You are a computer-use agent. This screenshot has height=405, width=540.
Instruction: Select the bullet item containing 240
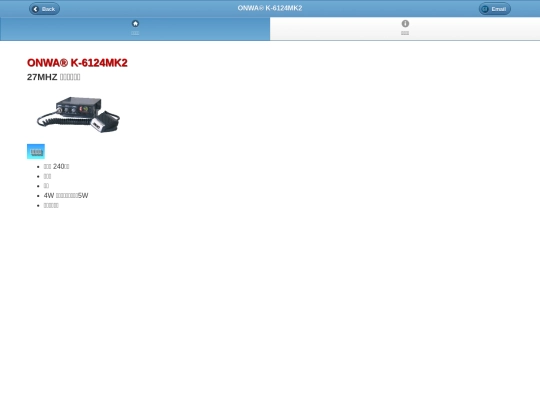click(56, 167)
